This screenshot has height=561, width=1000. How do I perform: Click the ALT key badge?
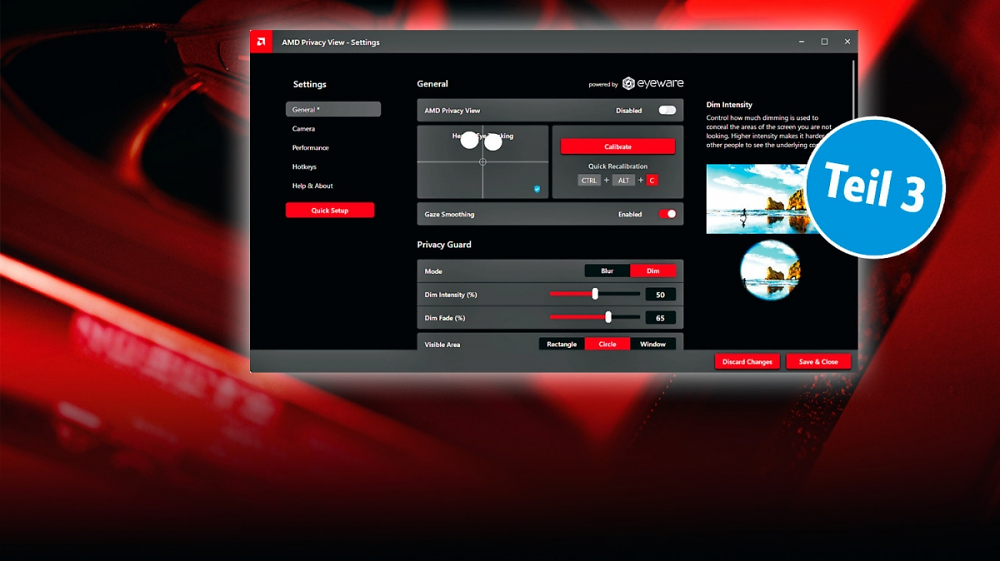tap(623, 180)
